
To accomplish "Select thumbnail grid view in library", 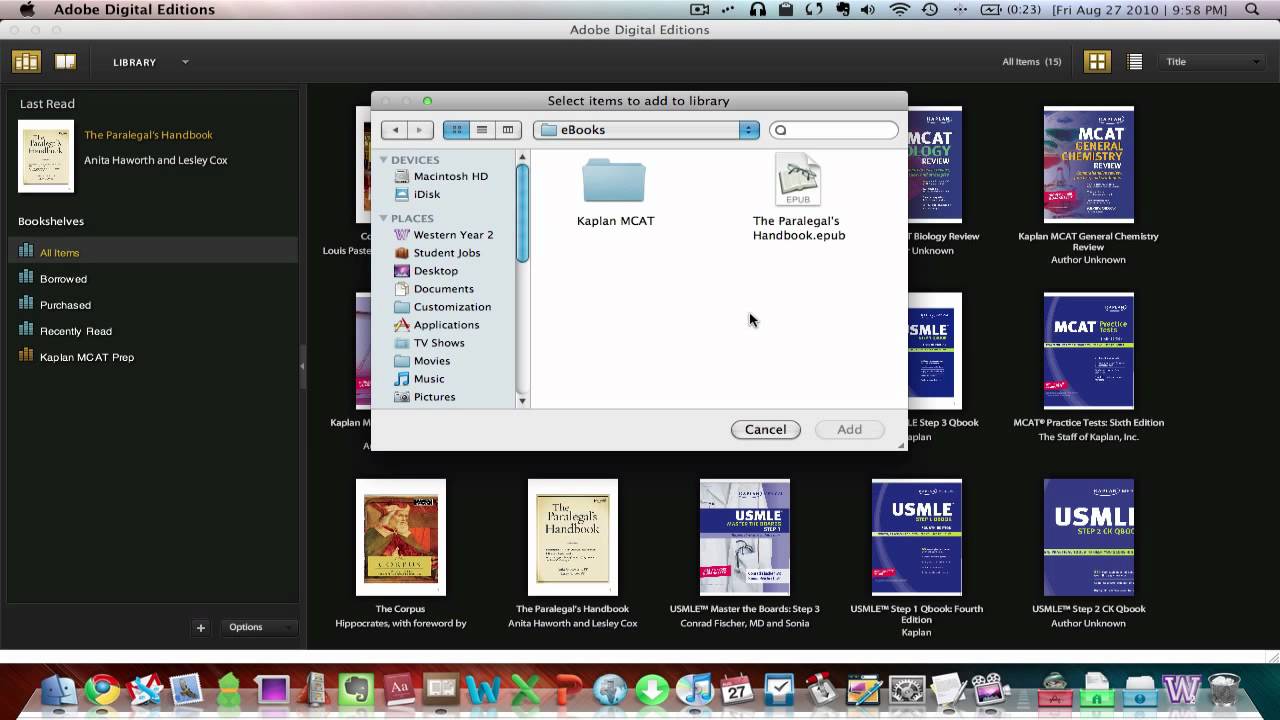I will pos(1097,62).
